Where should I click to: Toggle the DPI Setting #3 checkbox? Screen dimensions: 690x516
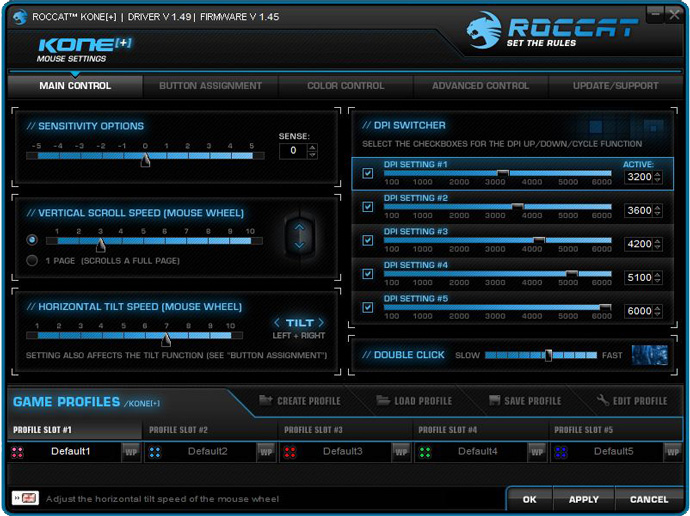click(x=368, y=240)
